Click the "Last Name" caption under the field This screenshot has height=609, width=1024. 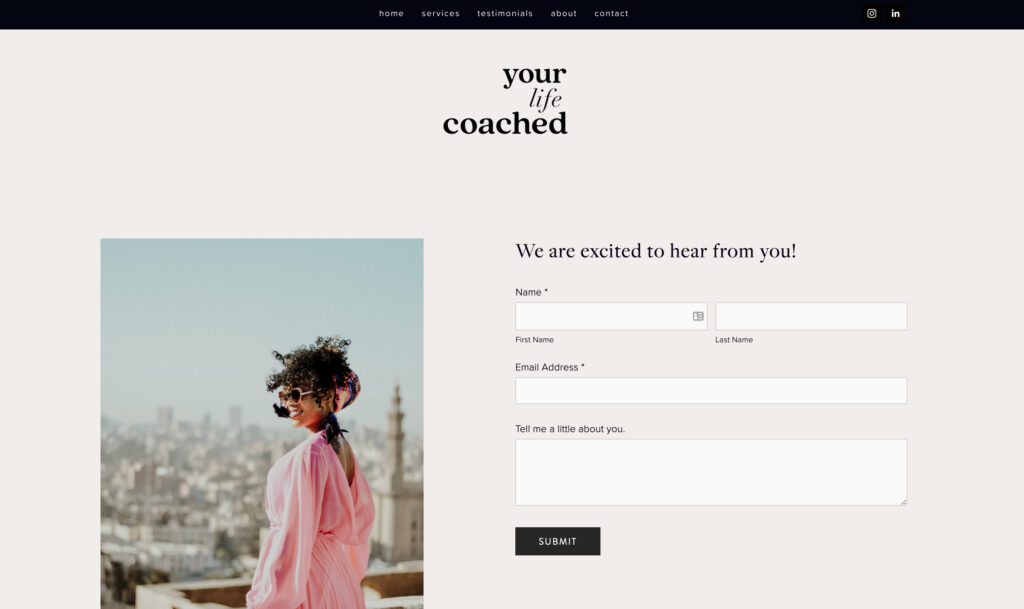(734, 340)
